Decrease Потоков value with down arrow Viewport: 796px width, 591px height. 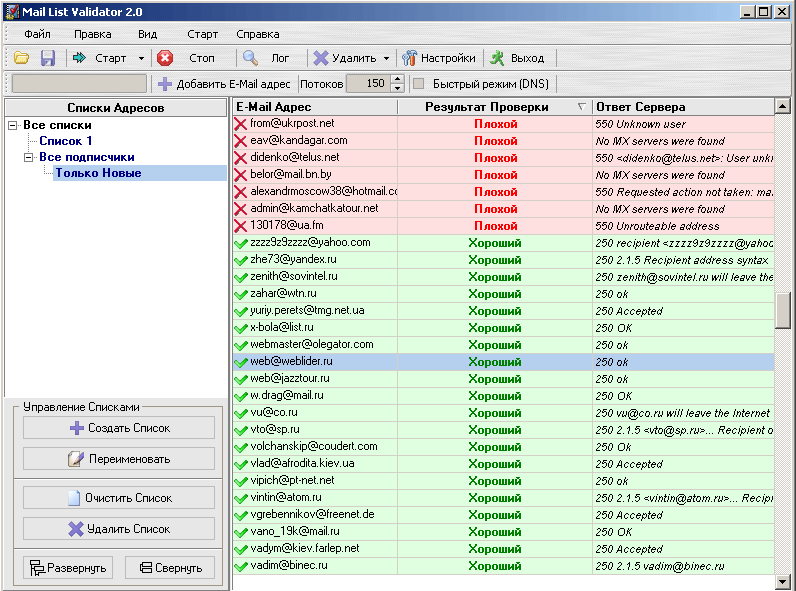[x=398, y=88]
